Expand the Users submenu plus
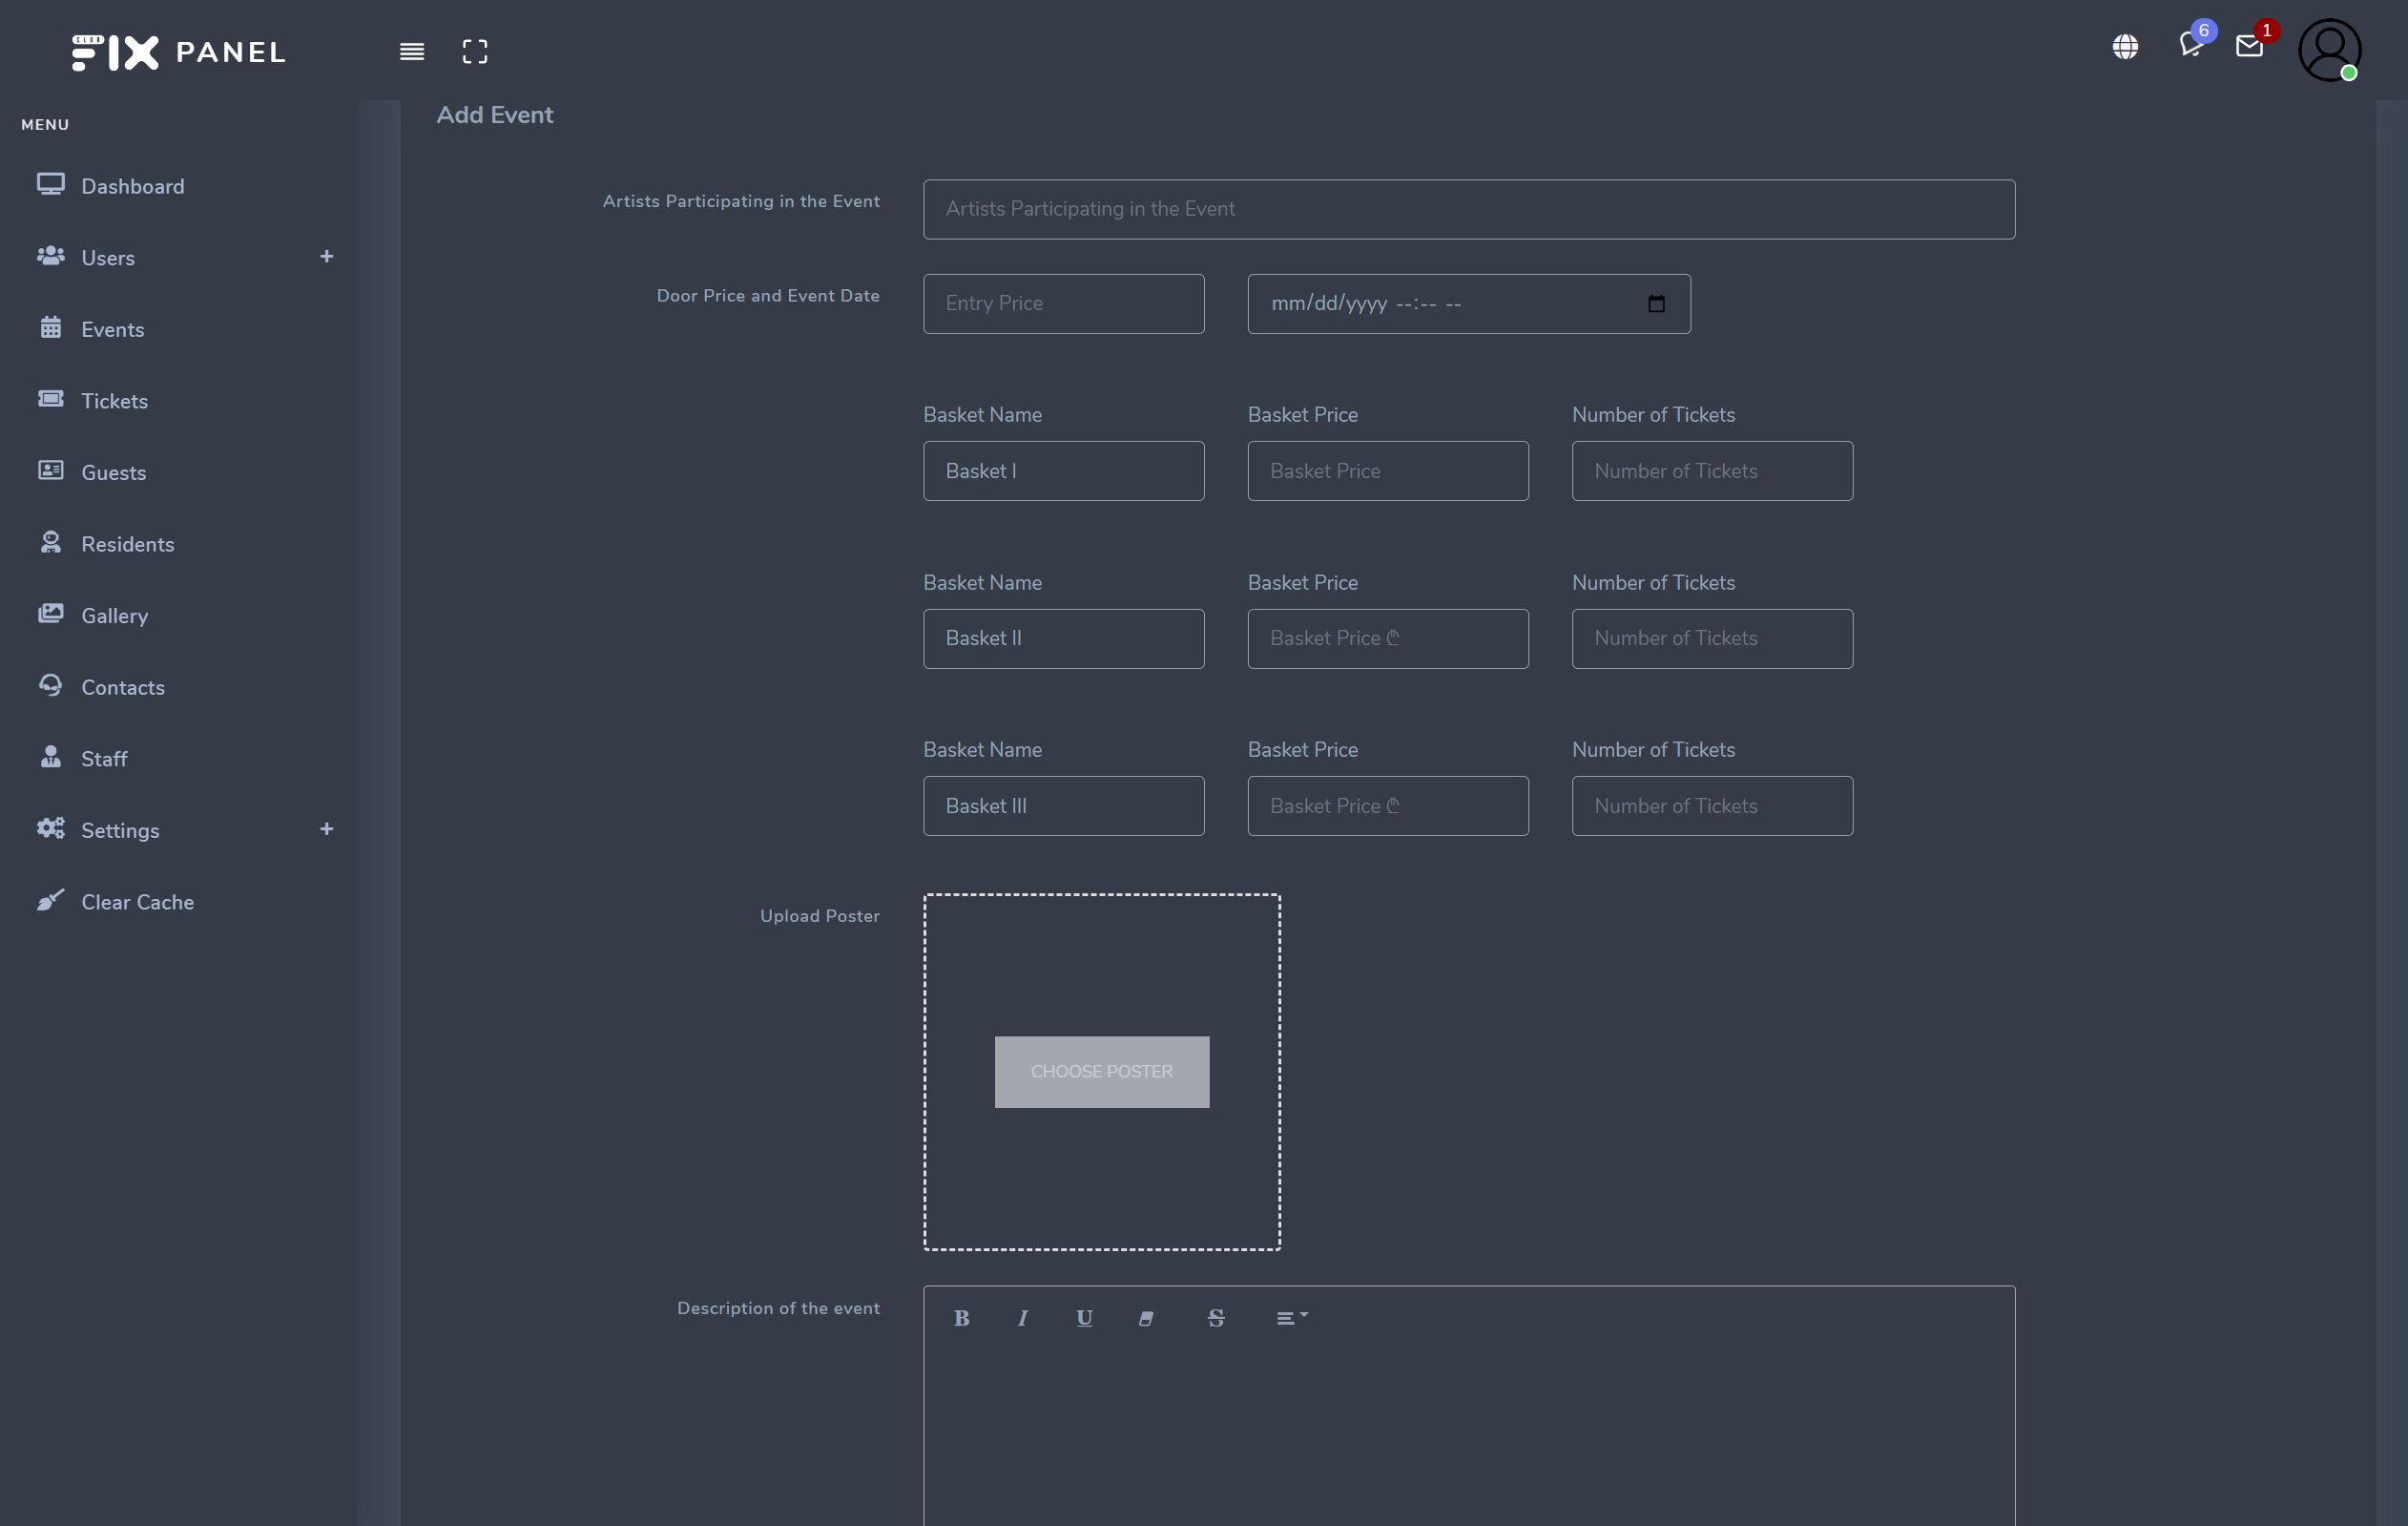 point(326,257)
